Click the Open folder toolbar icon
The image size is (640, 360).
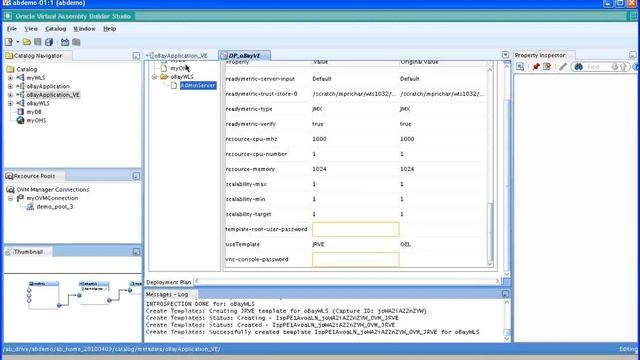(27, 42)
